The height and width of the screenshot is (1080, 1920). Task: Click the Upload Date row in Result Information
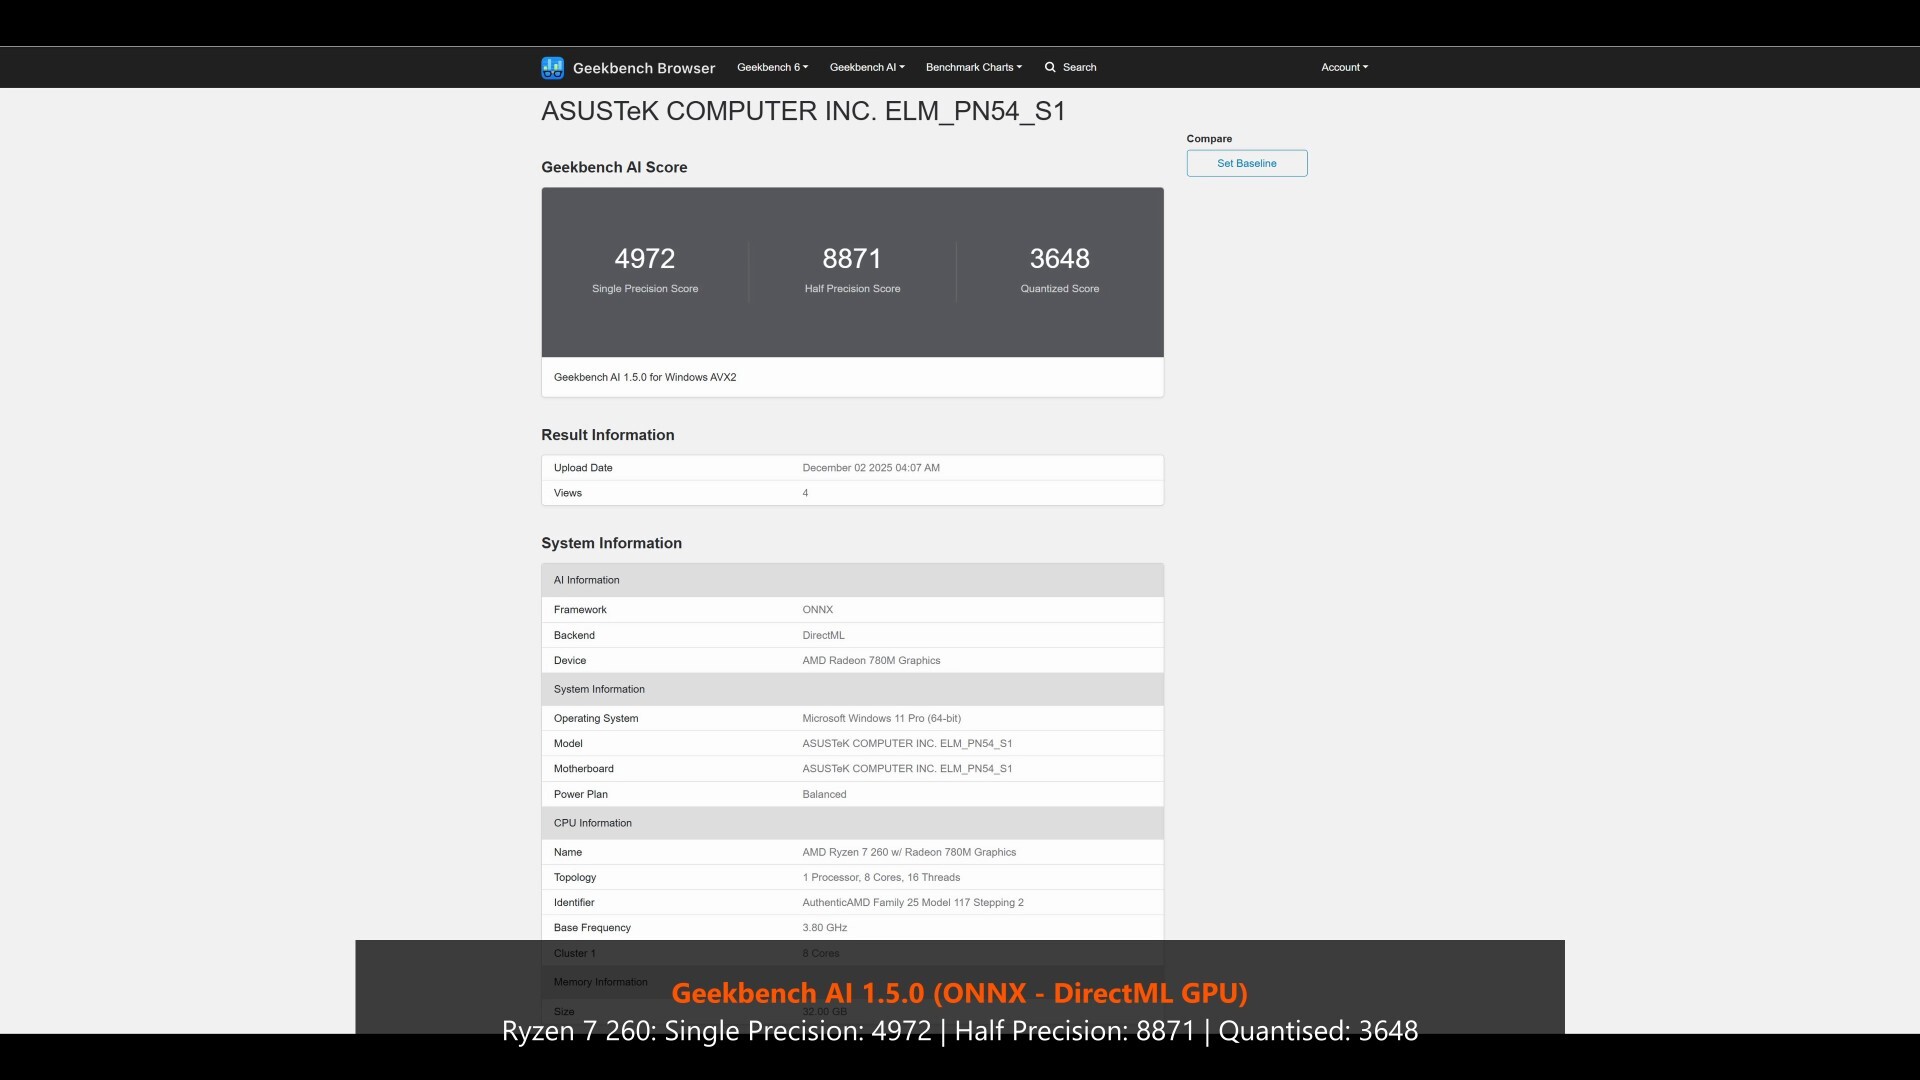click(x=583, y=467)
